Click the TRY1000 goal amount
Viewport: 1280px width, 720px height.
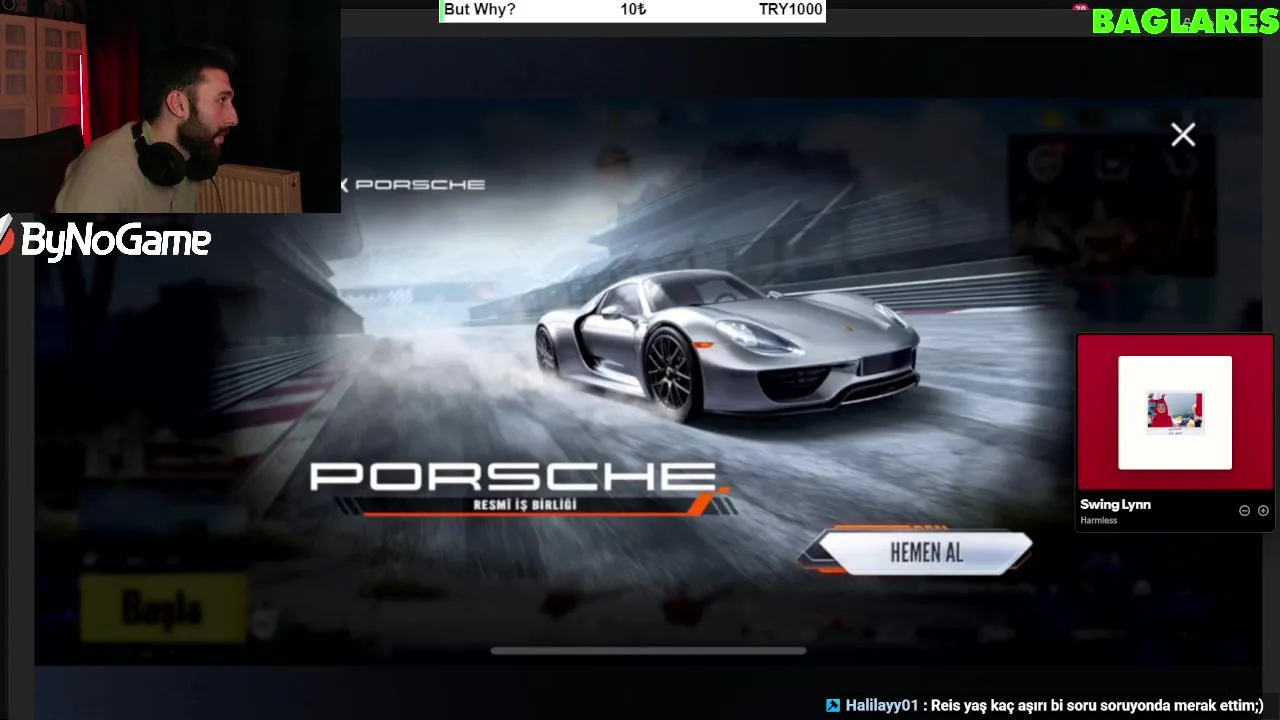[790, 10]
